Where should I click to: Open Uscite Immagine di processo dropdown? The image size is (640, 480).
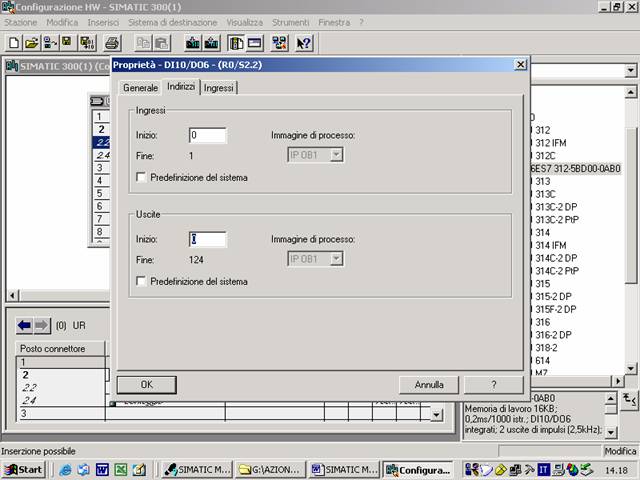click(337, 259)
